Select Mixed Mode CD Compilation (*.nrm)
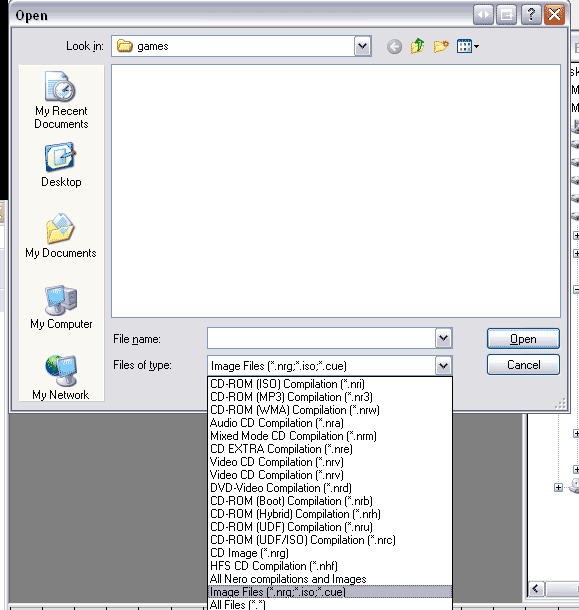This screenshot has height=610, width=579. 330,436
